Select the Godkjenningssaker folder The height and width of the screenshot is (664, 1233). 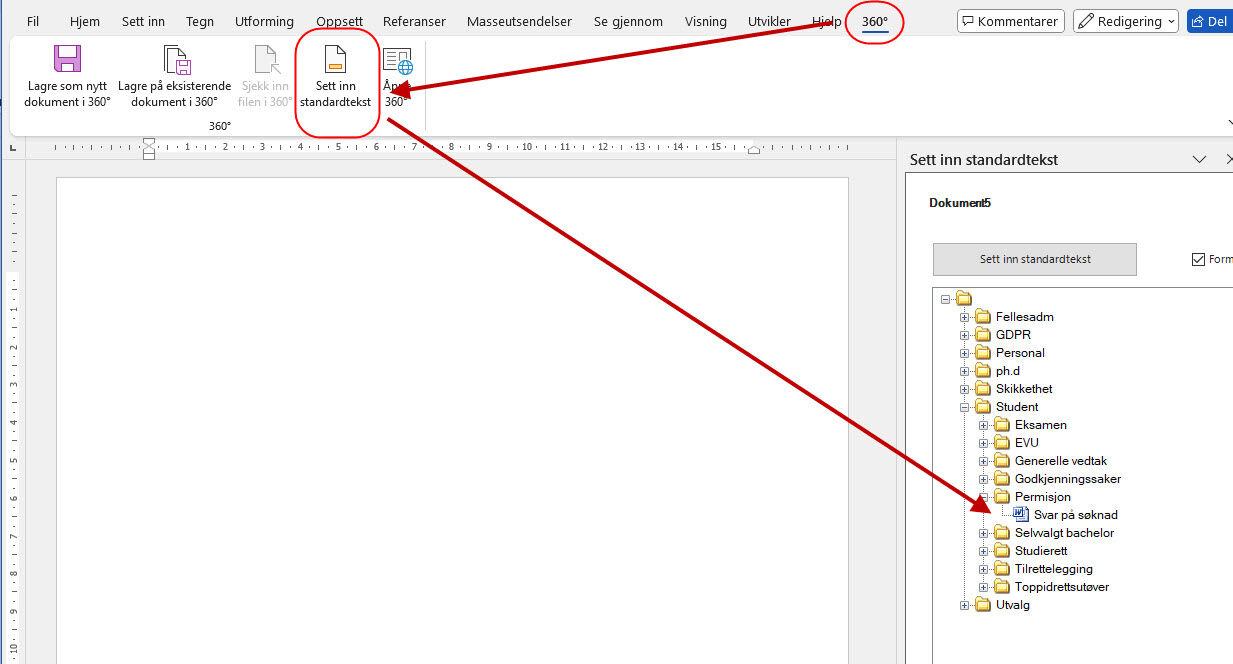click(x=1058, y=479)
